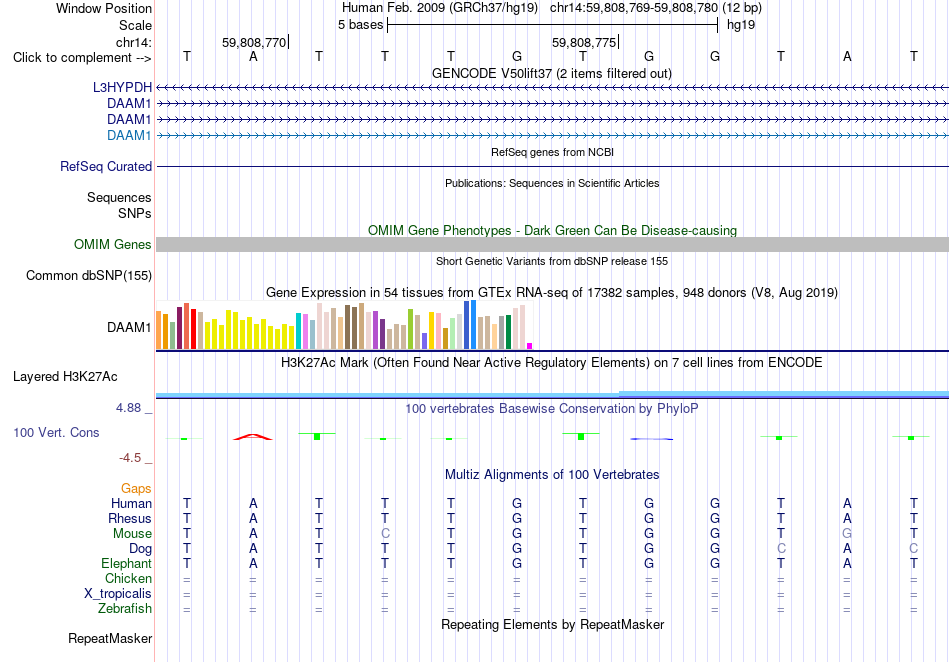Viewport: 950px width, 662px height.
Task: Click the blue negative dip in PhyloP track
Action: point(652,439)
